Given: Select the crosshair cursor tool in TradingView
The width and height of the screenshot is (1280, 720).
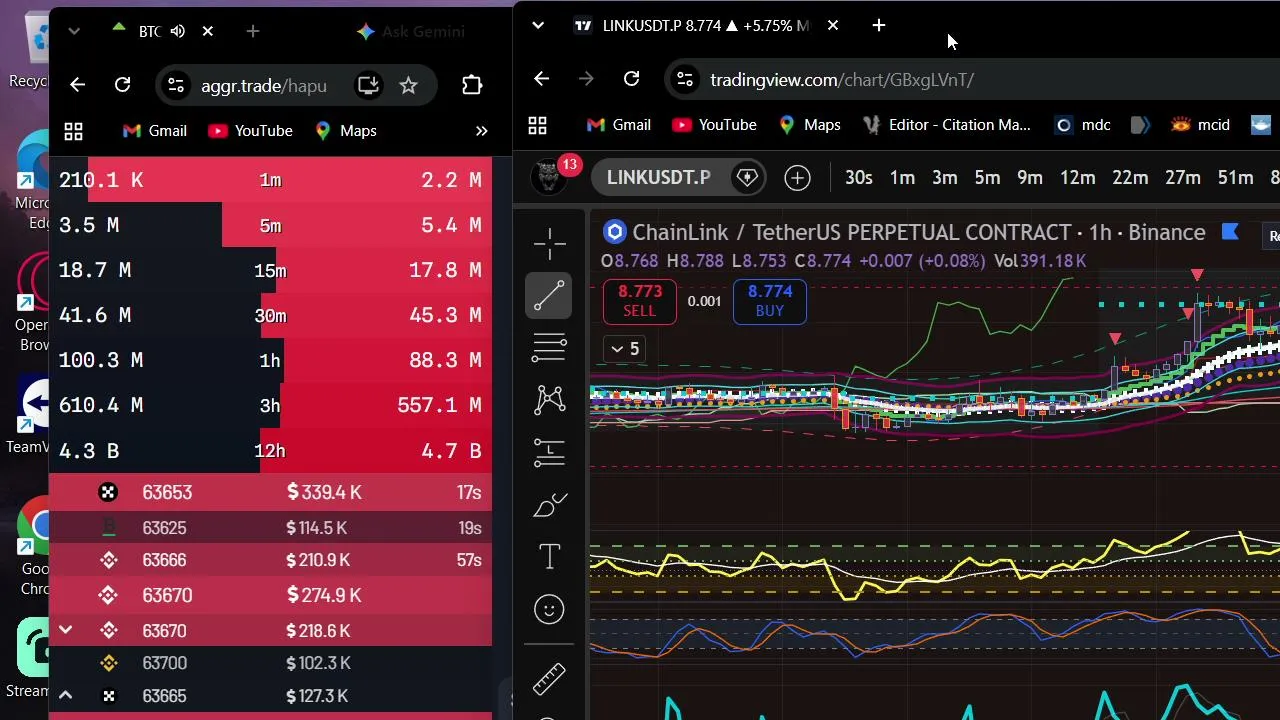Looking at the screenshot, I should [549, 243].
